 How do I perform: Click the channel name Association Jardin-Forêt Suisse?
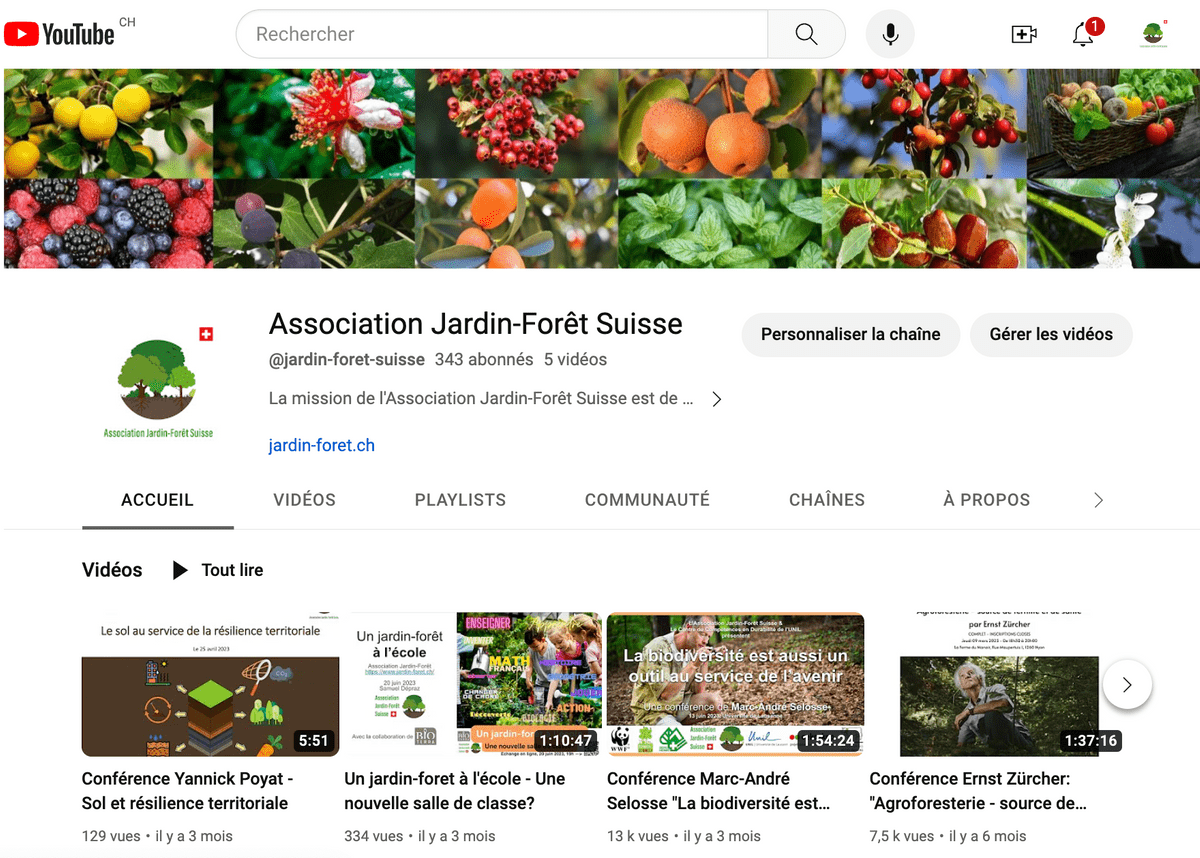point(476,324)
